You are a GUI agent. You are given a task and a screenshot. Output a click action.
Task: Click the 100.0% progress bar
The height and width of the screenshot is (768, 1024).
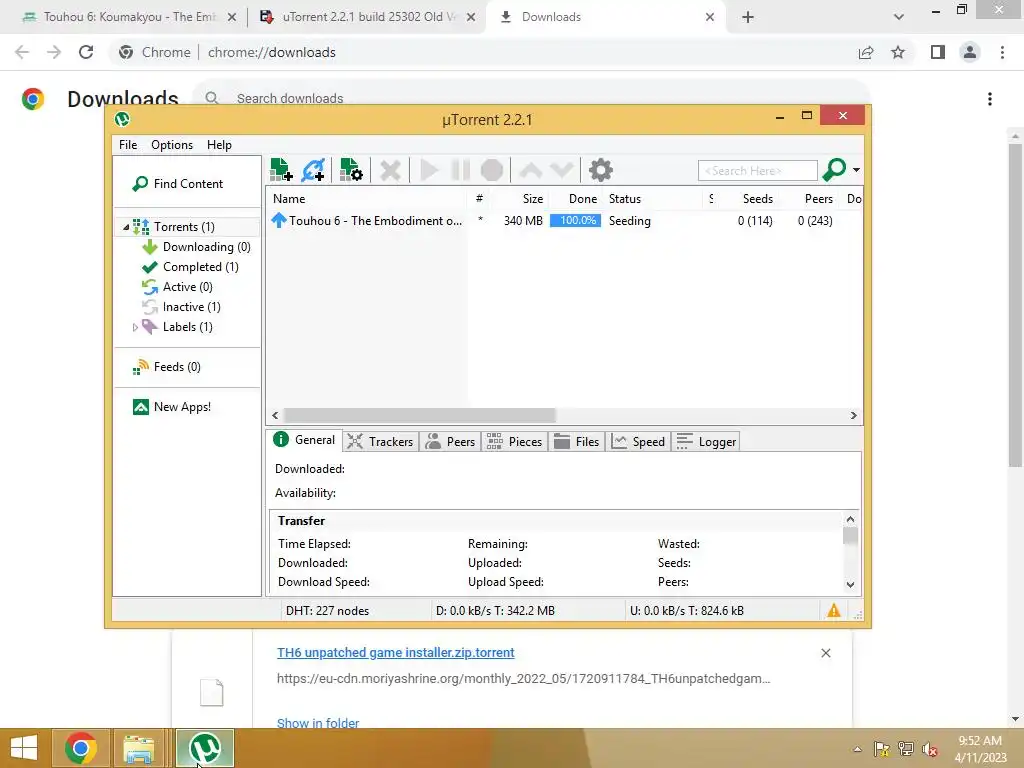[x=575, y=221]
